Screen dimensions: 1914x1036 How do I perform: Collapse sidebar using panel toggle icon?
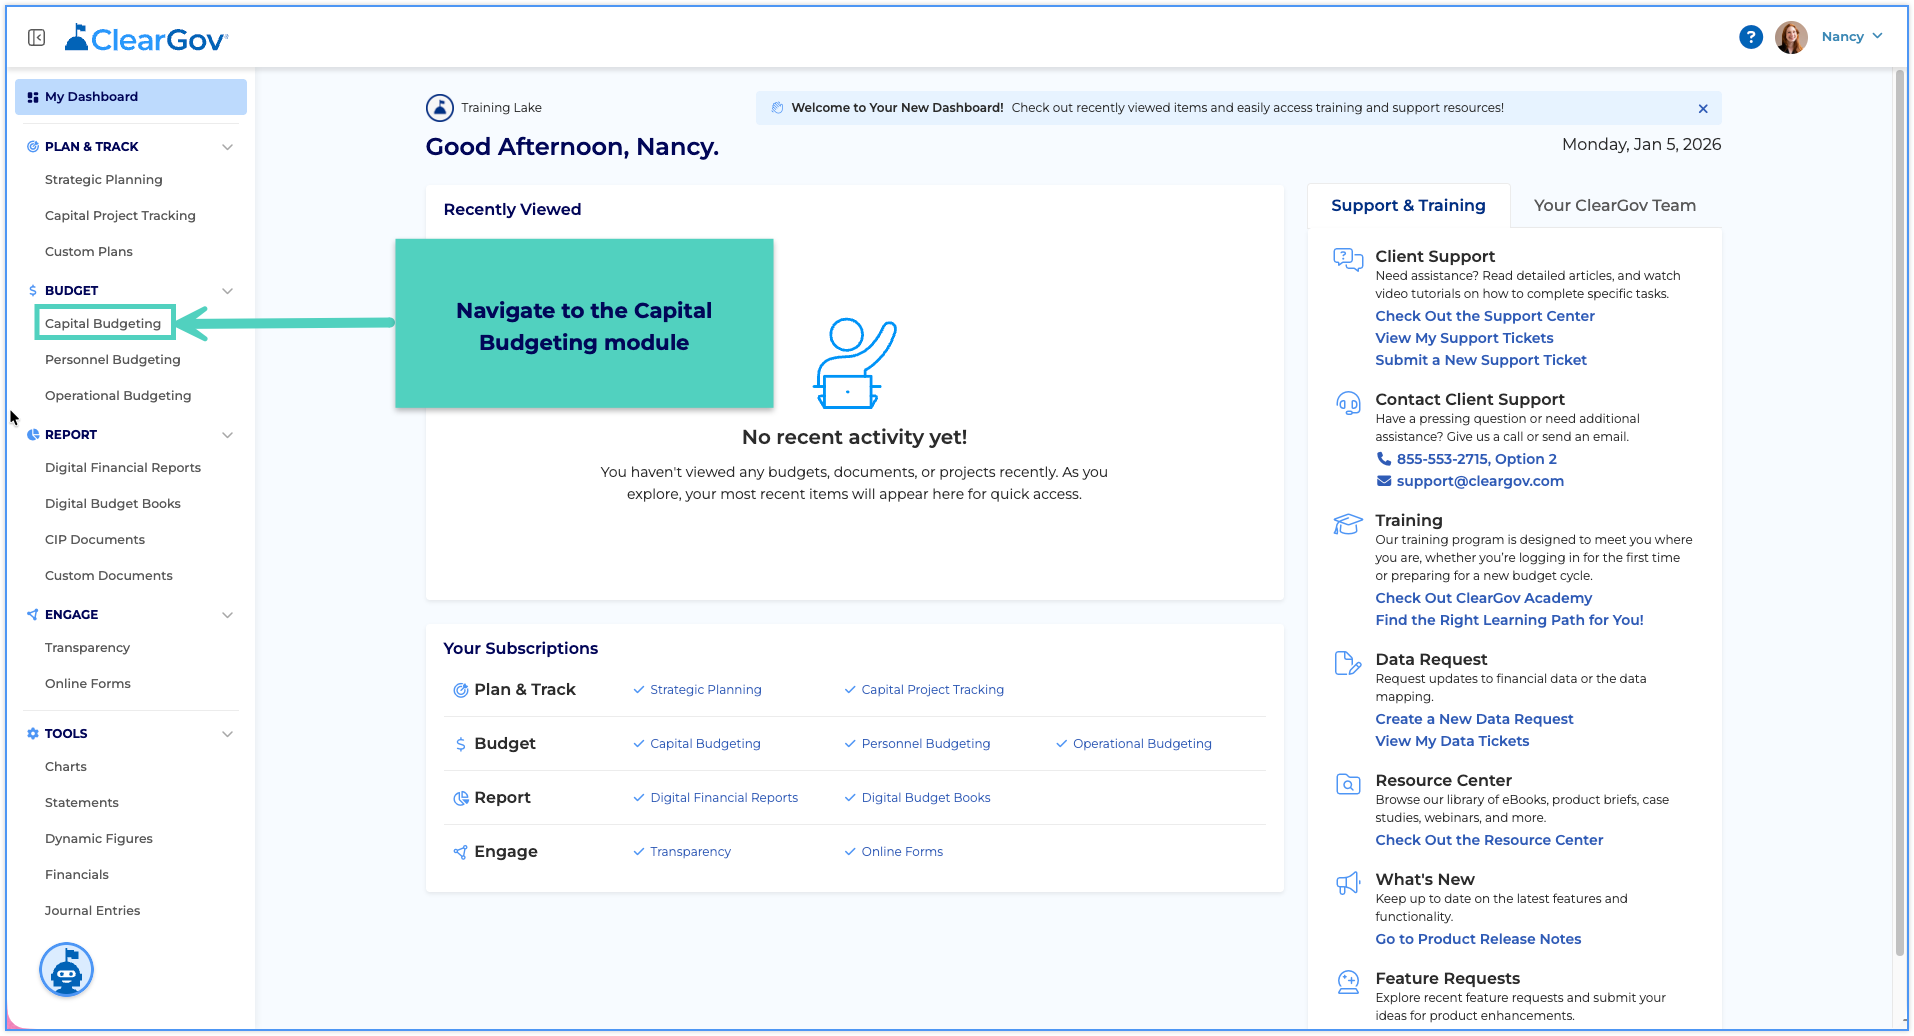(37, 37)
